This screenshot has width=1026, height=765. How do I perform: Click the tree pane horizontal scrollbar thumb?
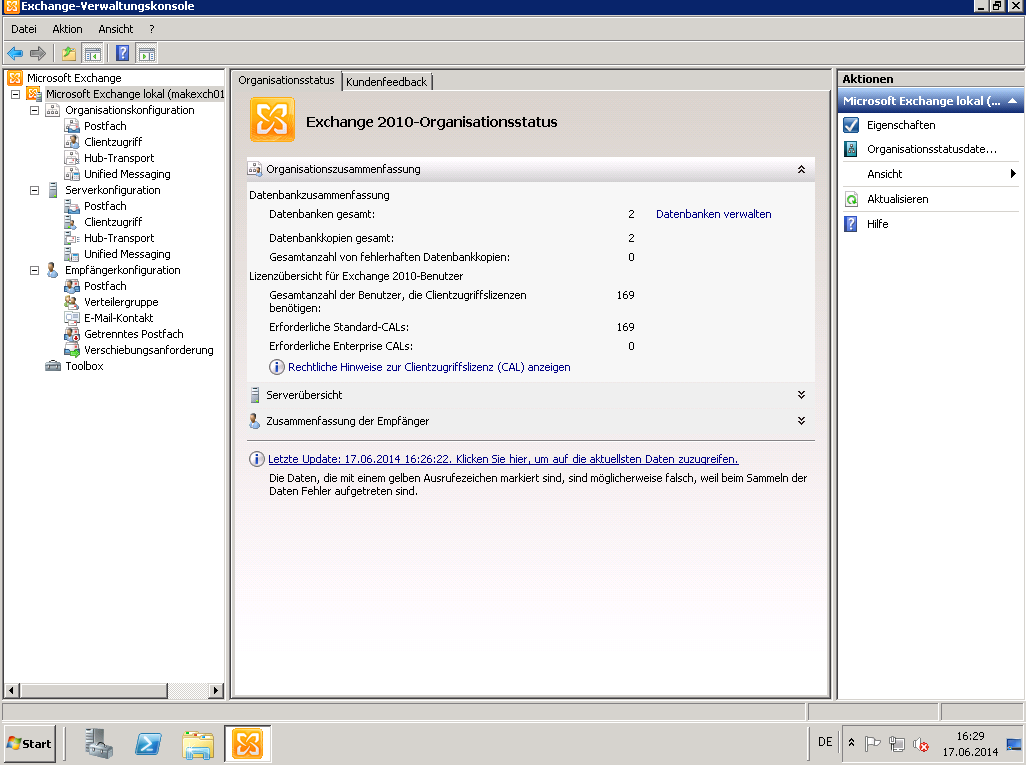[94, 690]
